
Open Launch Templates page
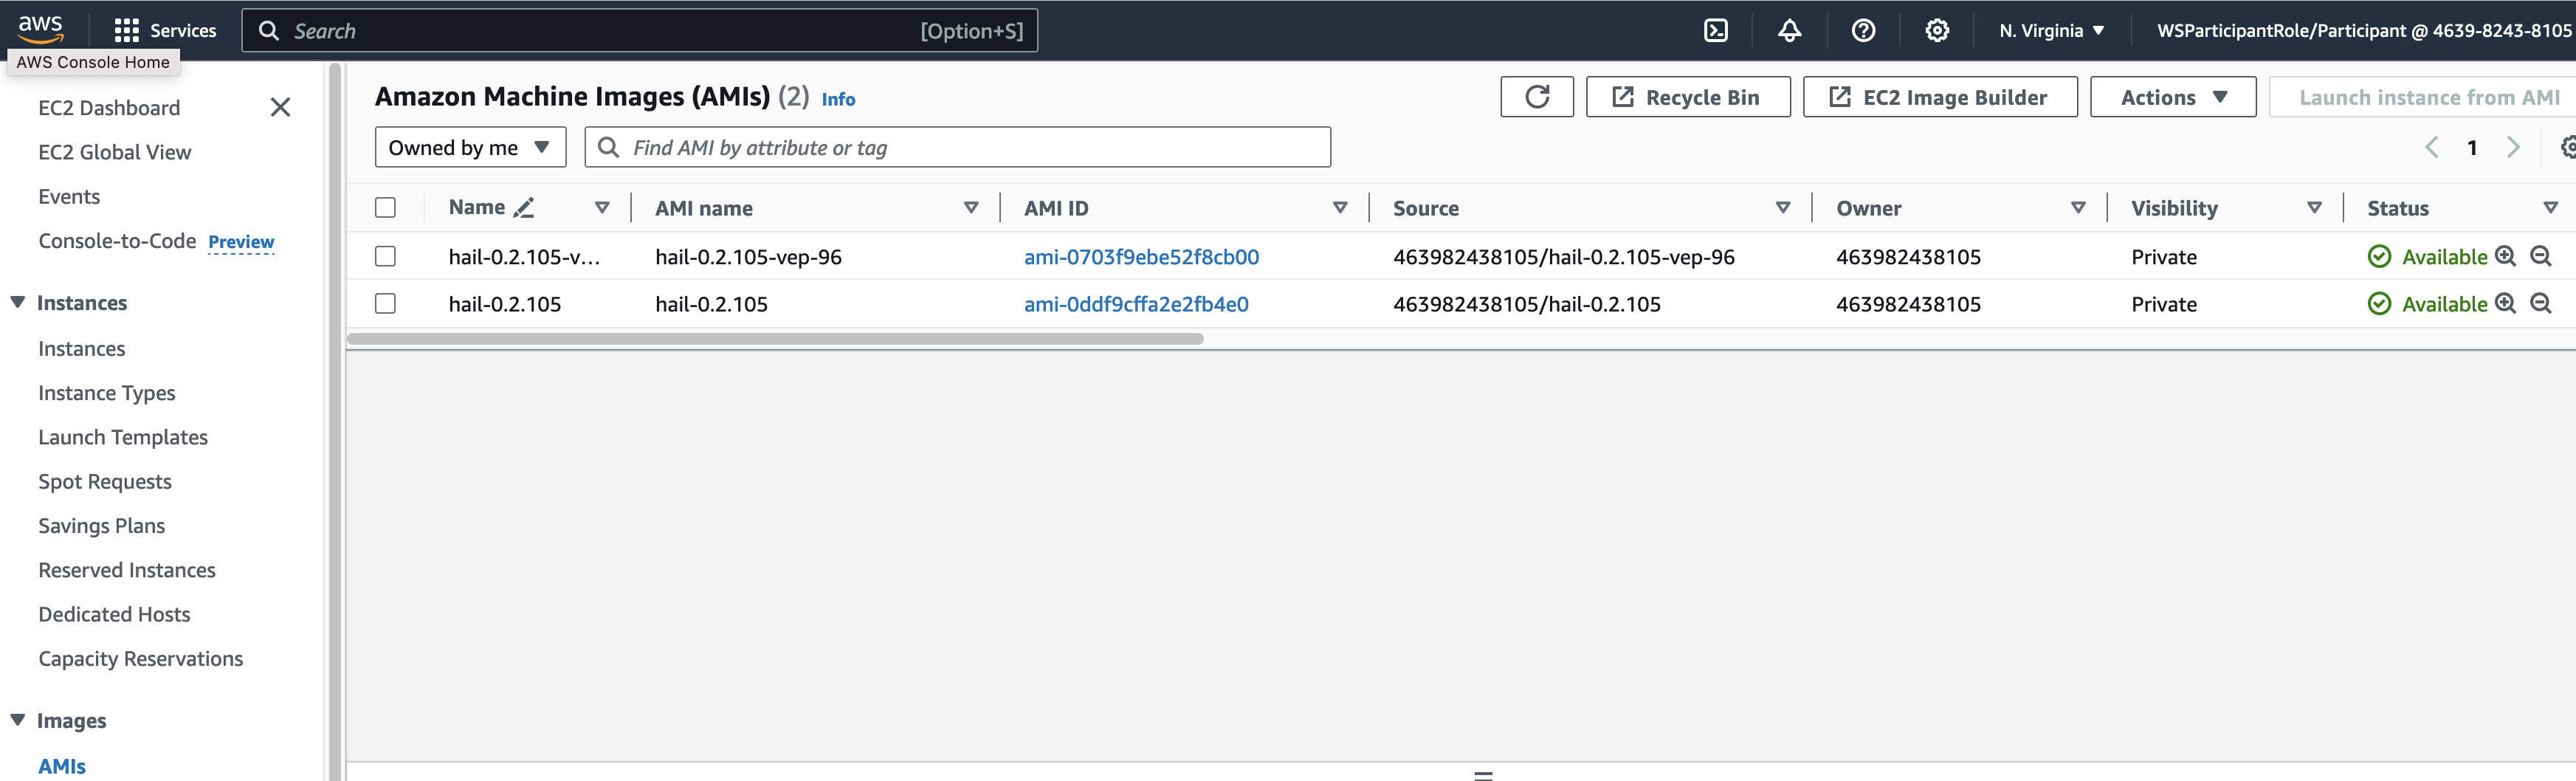click(123, 437)
